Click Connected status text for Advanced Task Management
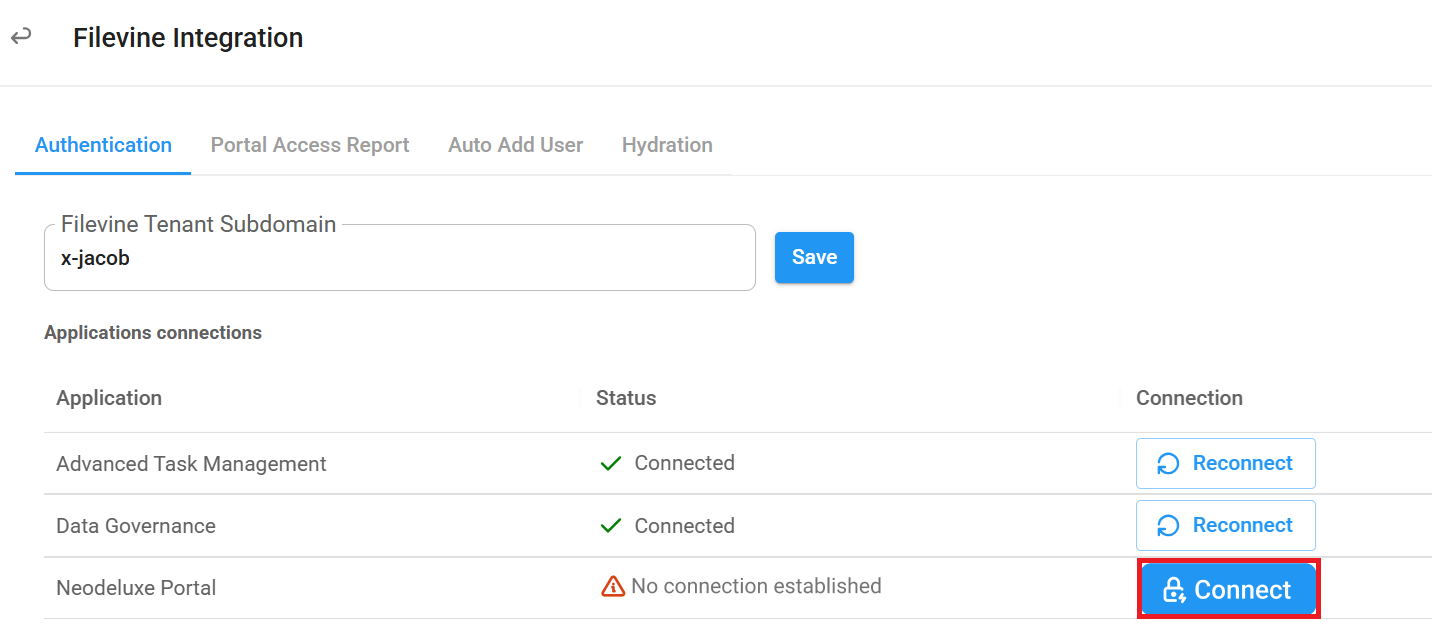 (684, 463)
